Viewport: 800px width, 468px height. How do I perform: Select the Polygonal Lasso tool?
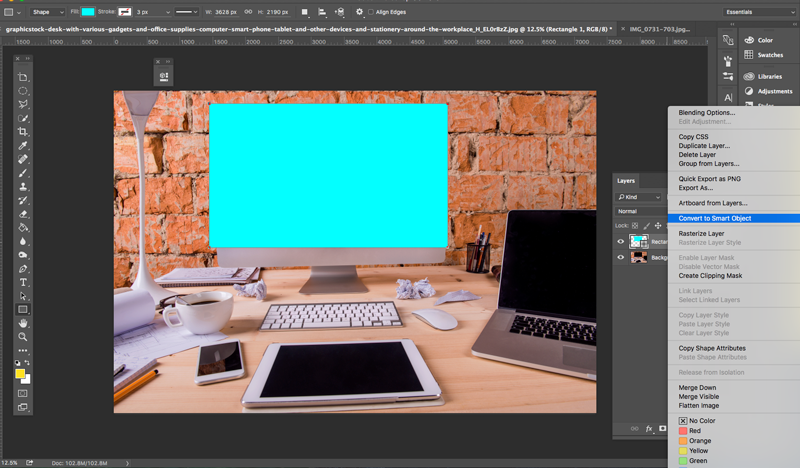(23, 104)
